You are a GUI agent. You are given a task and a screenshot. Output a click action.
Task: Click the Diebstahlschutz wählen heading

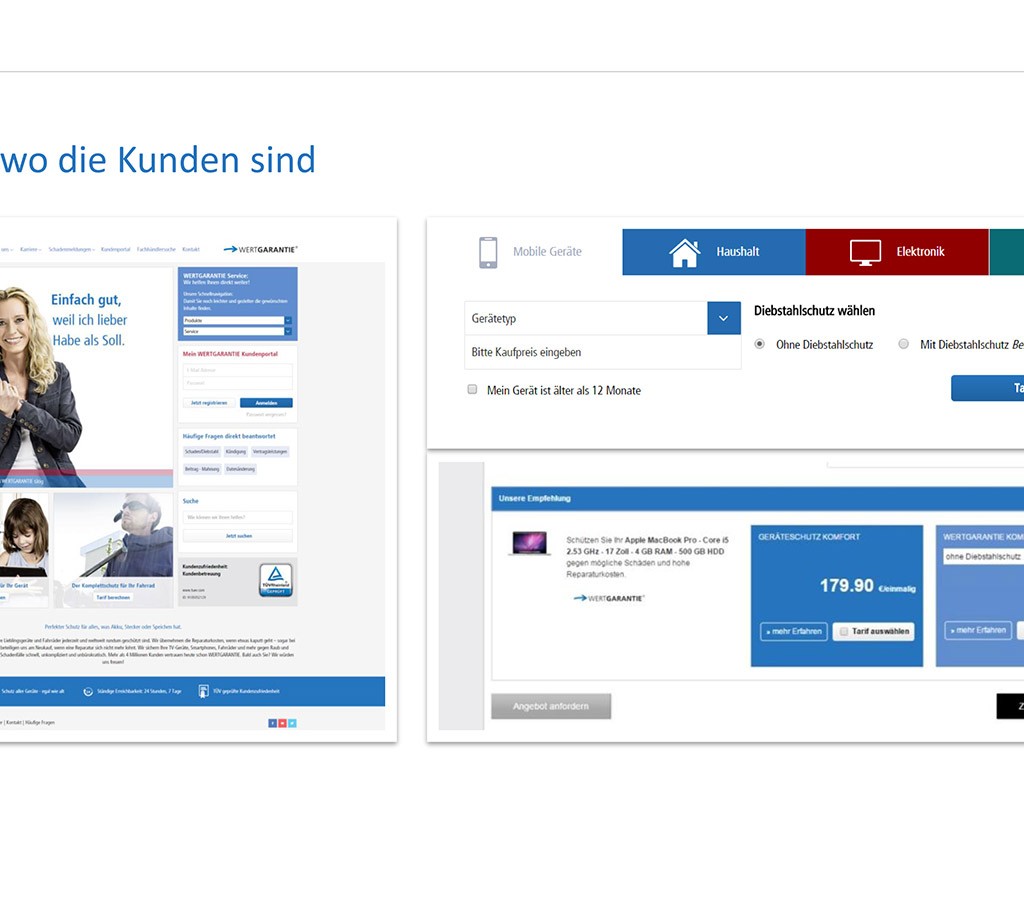(x=814, y=311)
